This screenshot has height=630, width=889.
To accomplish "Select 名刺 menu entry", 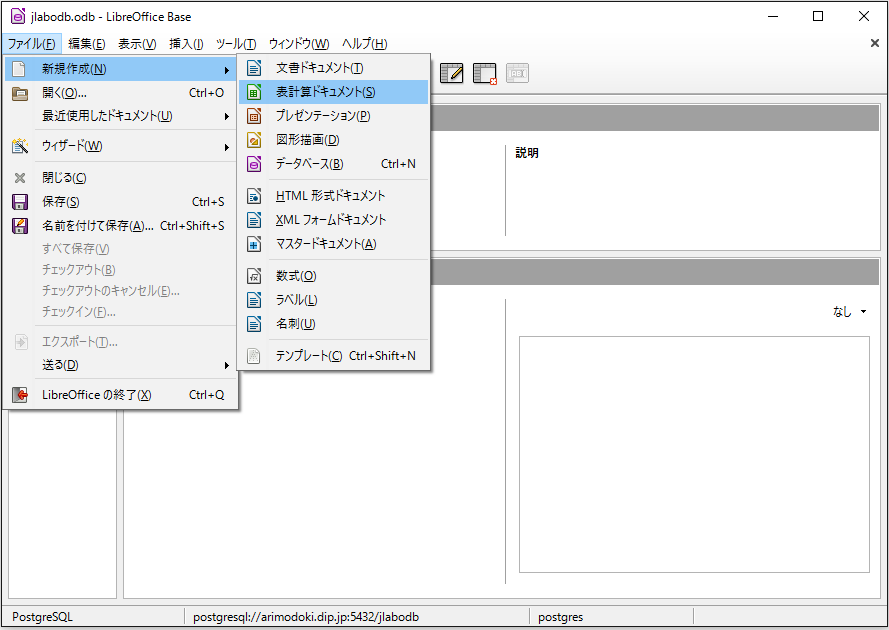I will 333,324.
